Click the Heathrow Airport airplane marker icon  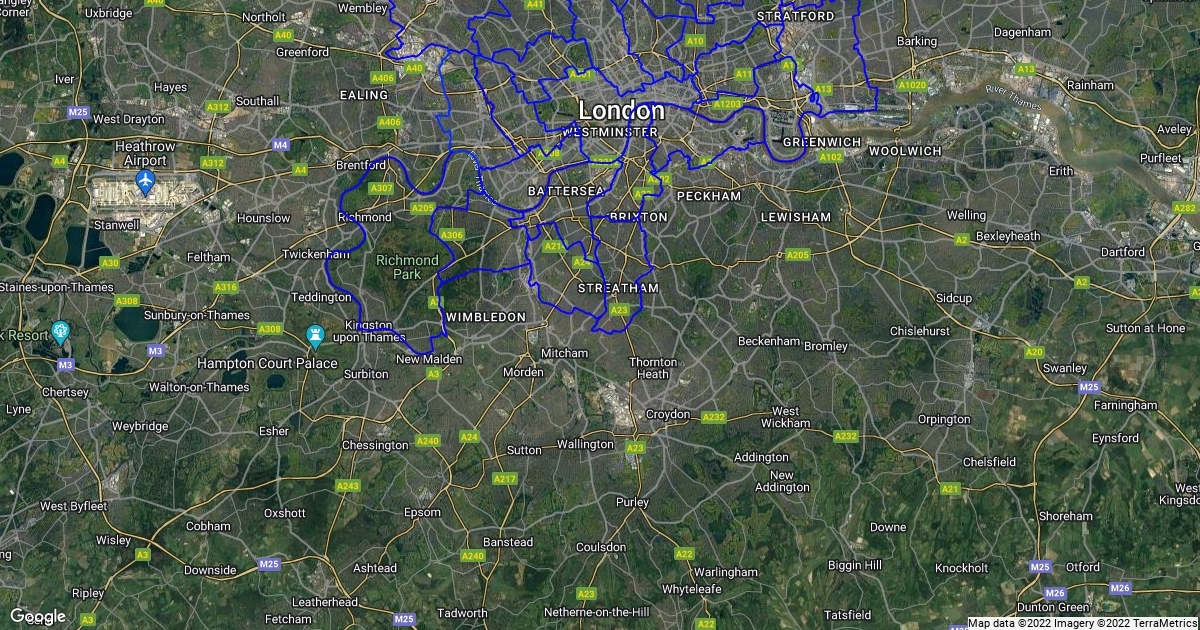tap(145, 182)
